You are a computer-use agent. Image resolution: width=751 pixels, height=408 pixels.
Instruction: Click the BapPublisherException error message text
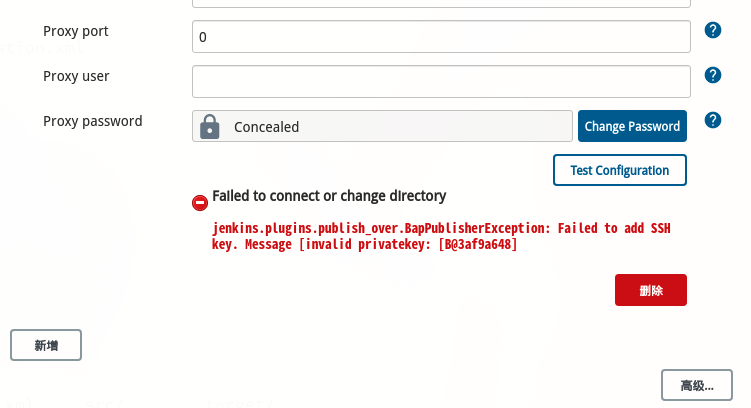441,228
